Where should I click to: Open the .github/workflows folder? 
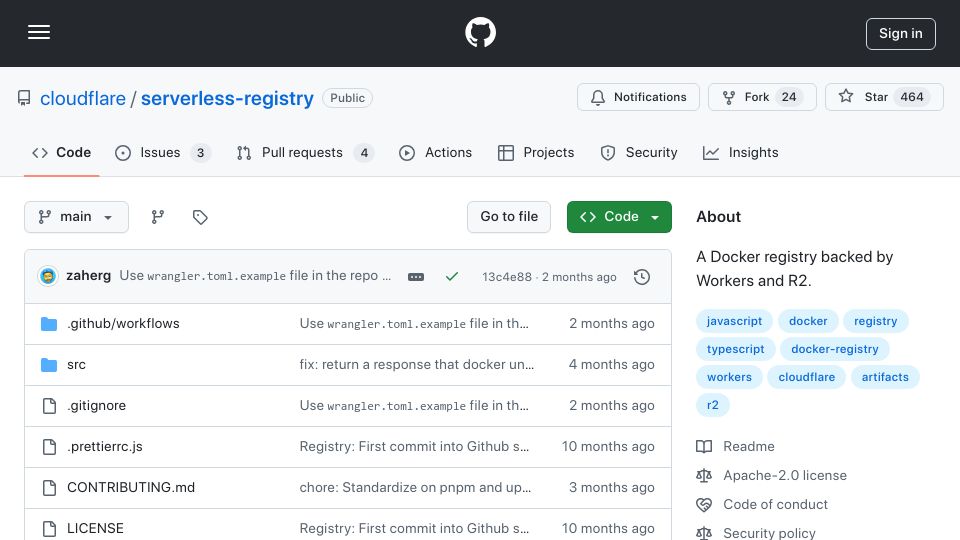tap(123, 323)
